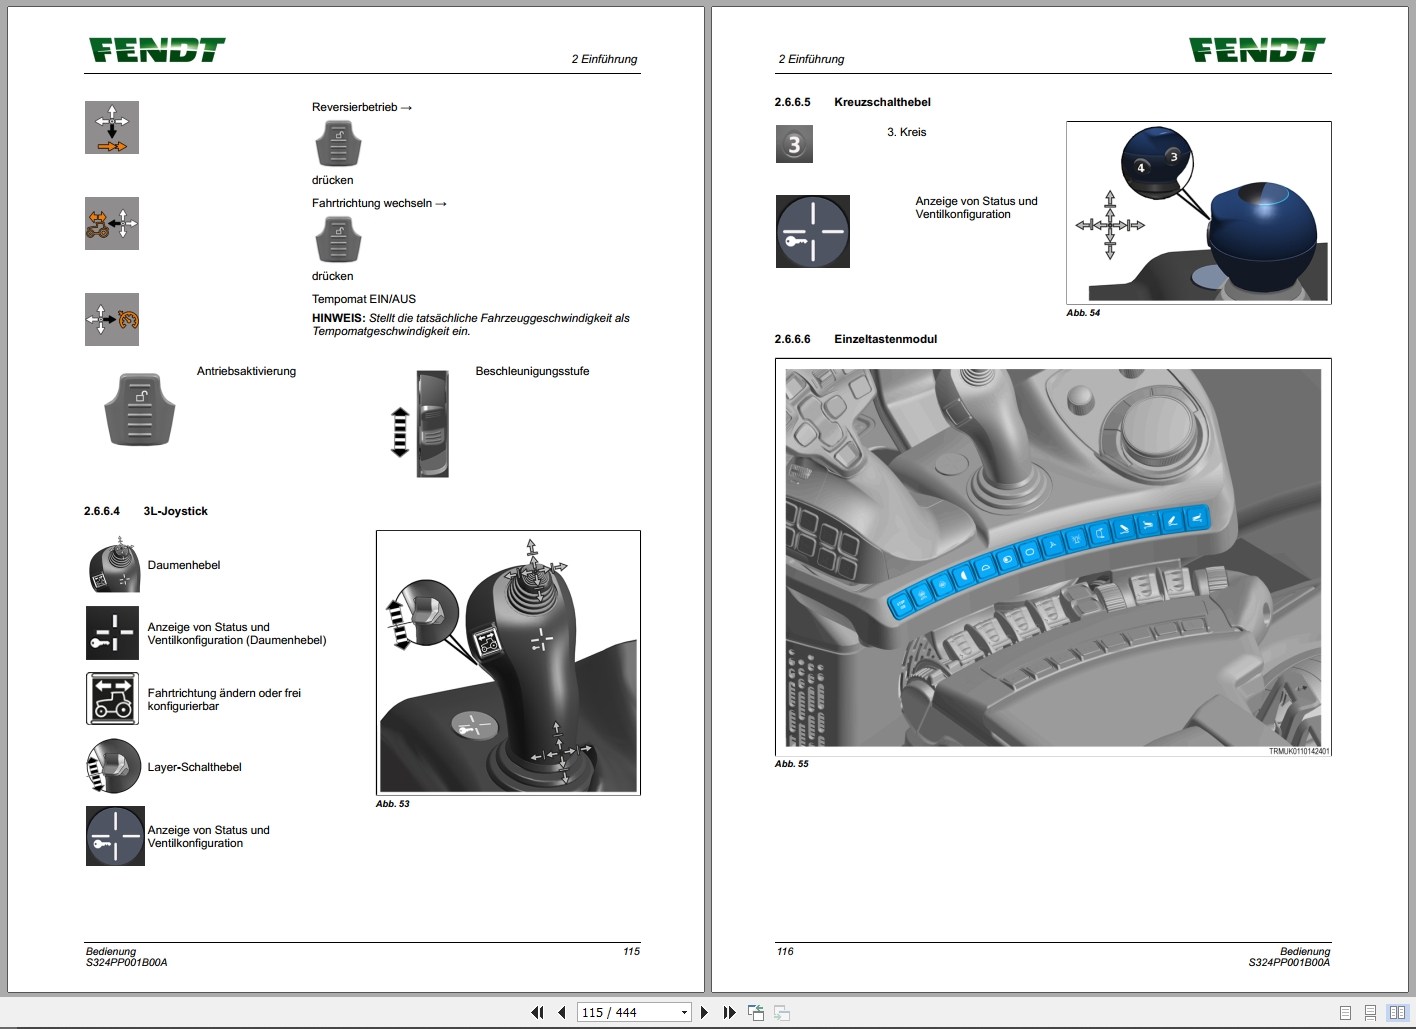The width and height of the screenshot is (1416, 1029).
Task: Click the heading 2.6.6.5 Kreuzschalthebel
Action: 853,102
